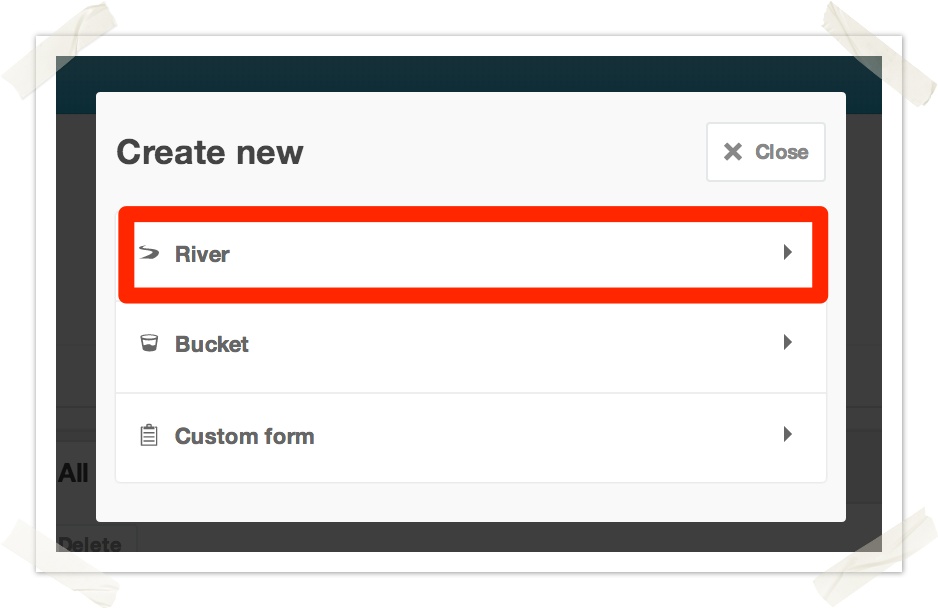Pick the Custom form label

pyautogui.click(x=244, y=436)
